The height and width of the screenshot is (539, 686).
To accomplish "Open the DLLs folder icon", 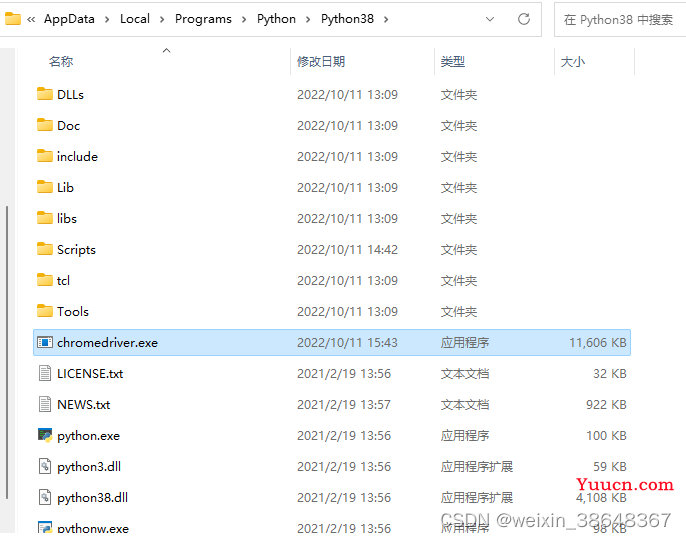I will 45,94.
